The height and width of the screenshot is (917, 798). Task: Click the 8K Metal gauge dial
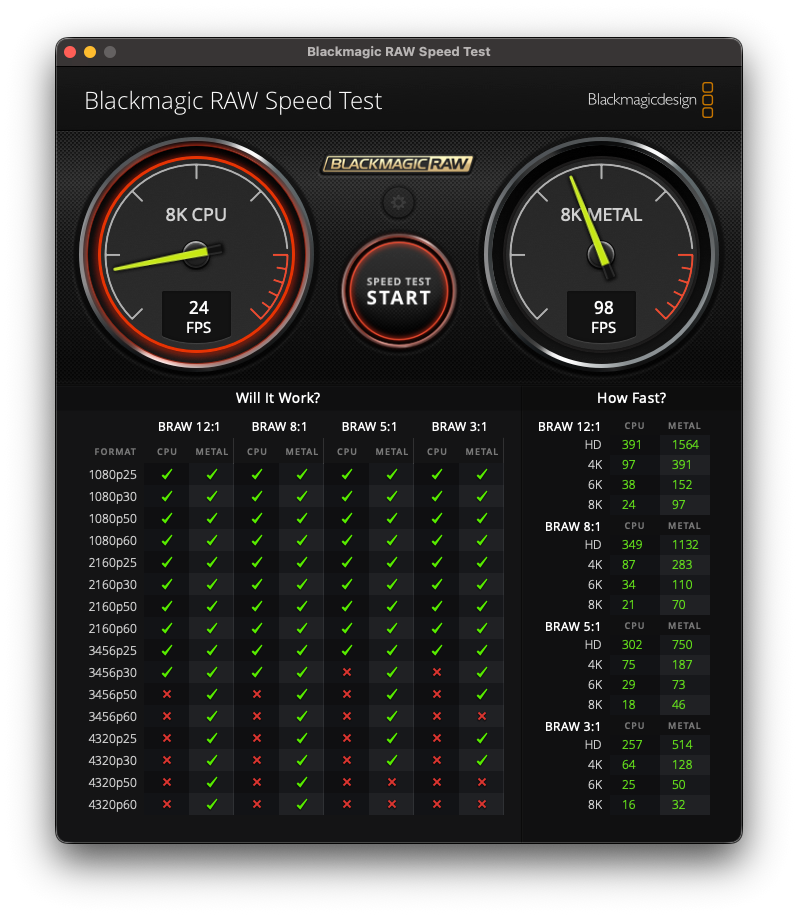601,254
